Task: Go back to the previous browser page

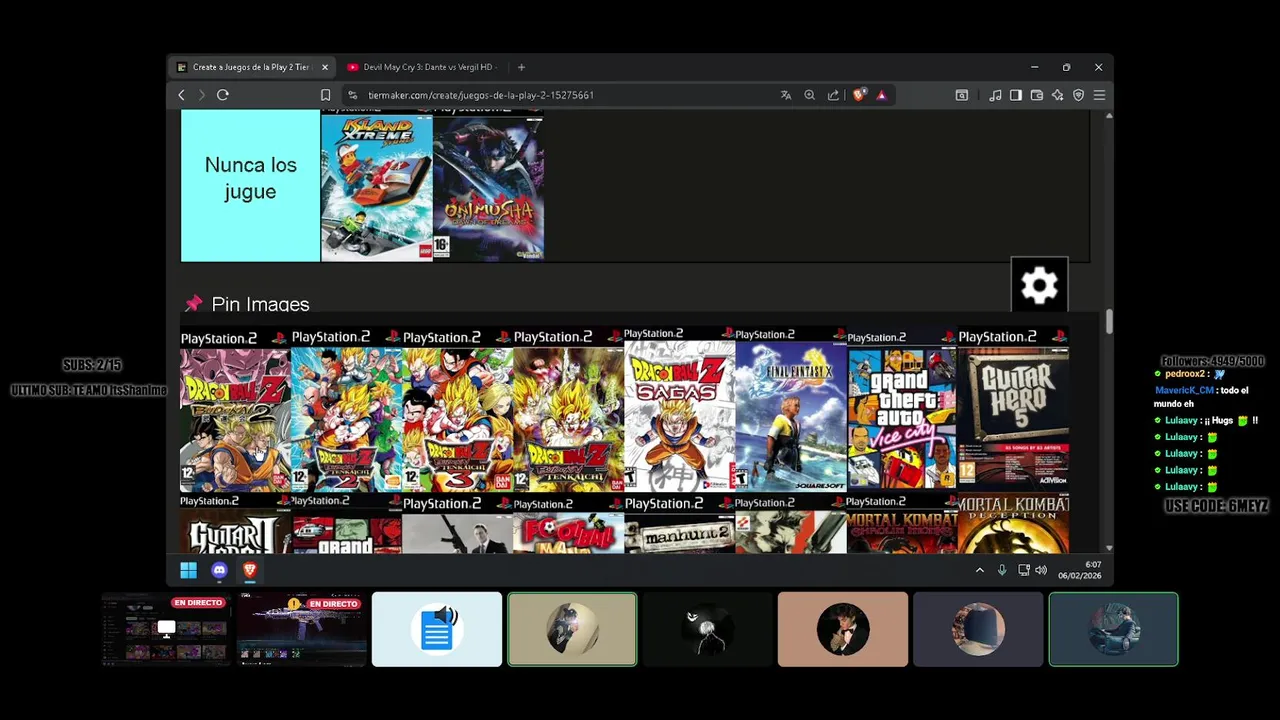Action: 181,95
